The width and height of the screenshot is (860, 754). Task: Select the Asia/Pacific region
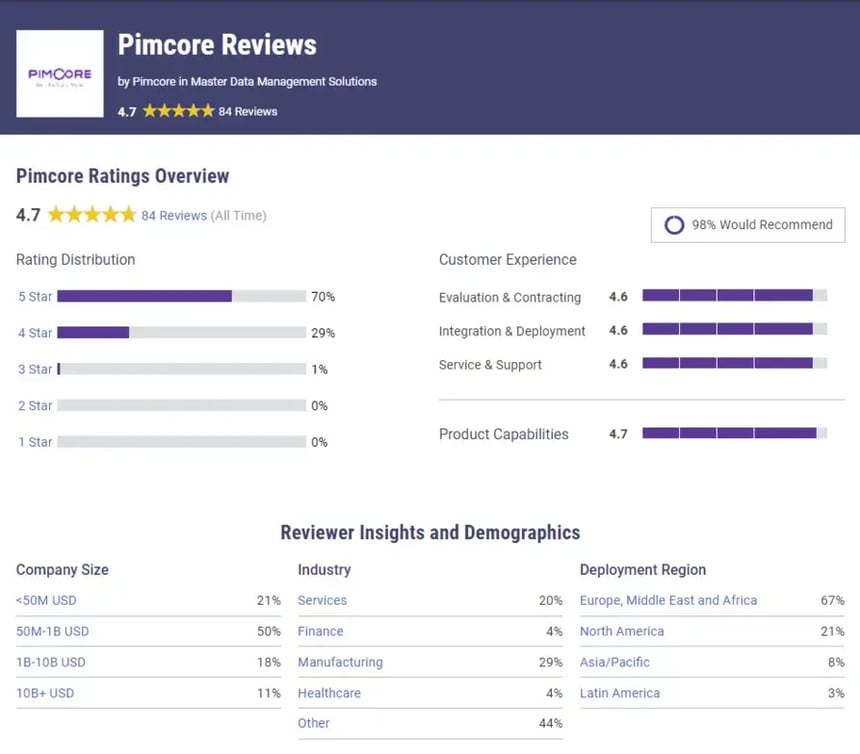click(x=615, y=662)
